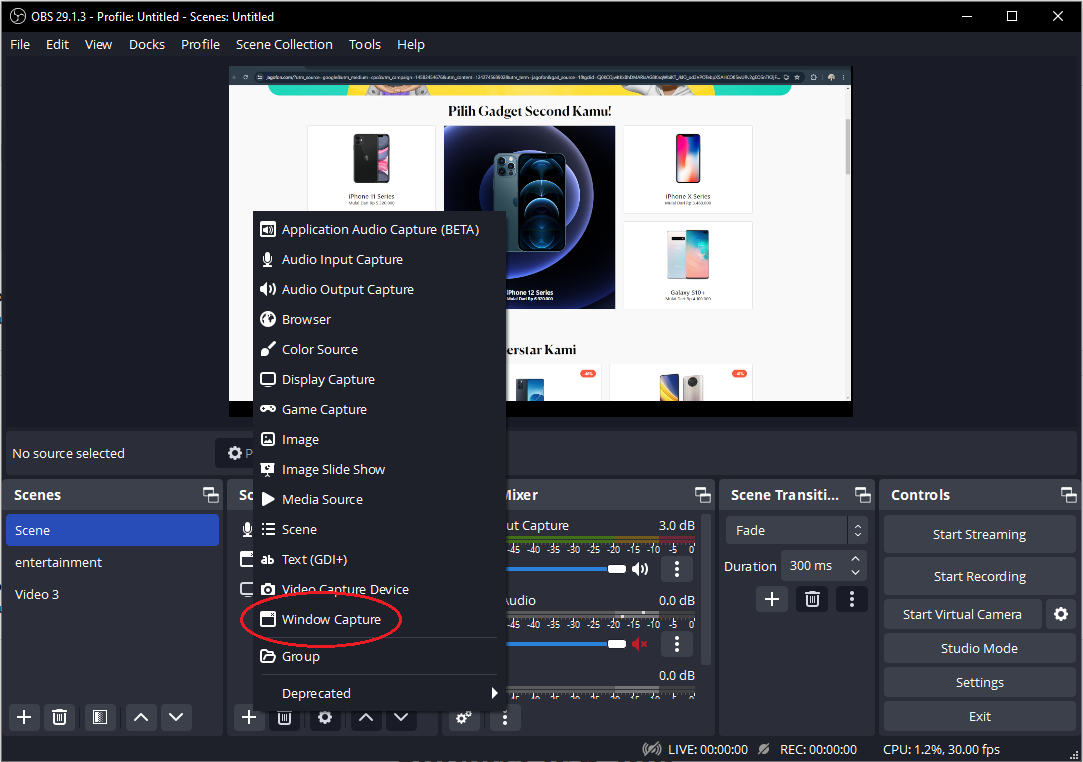Add source plus icon in Sources dock
The image size is (1083, 762).
point(249,717)
